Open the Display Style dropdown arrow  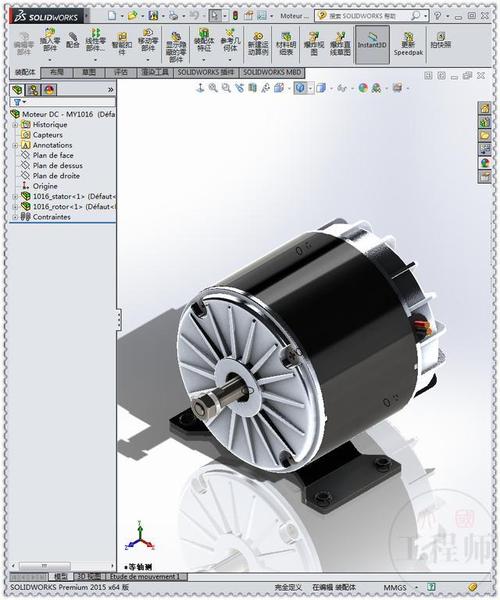click(310, 88)
